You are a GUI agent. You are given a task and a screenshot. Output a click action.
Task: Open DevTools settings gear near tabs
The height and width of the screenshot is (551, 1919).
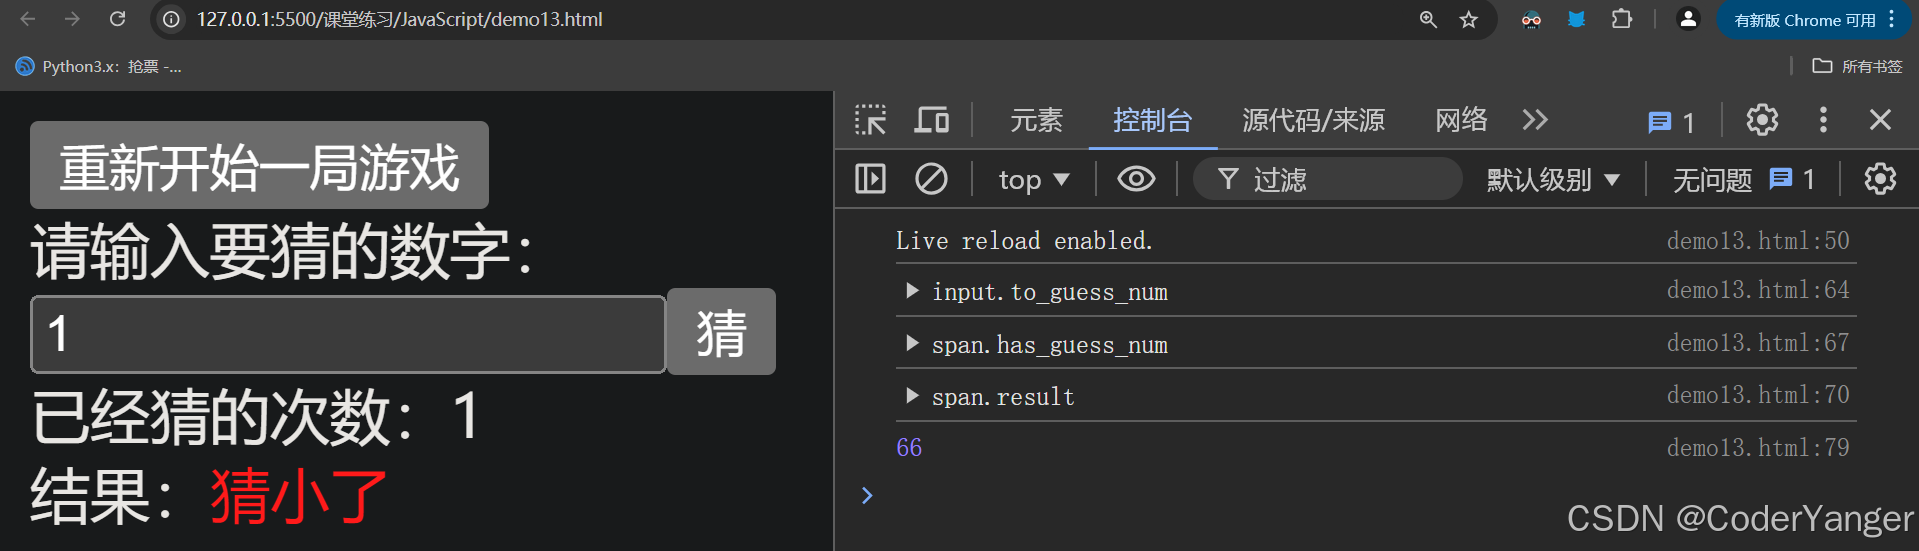click(x=1762, y=120)
